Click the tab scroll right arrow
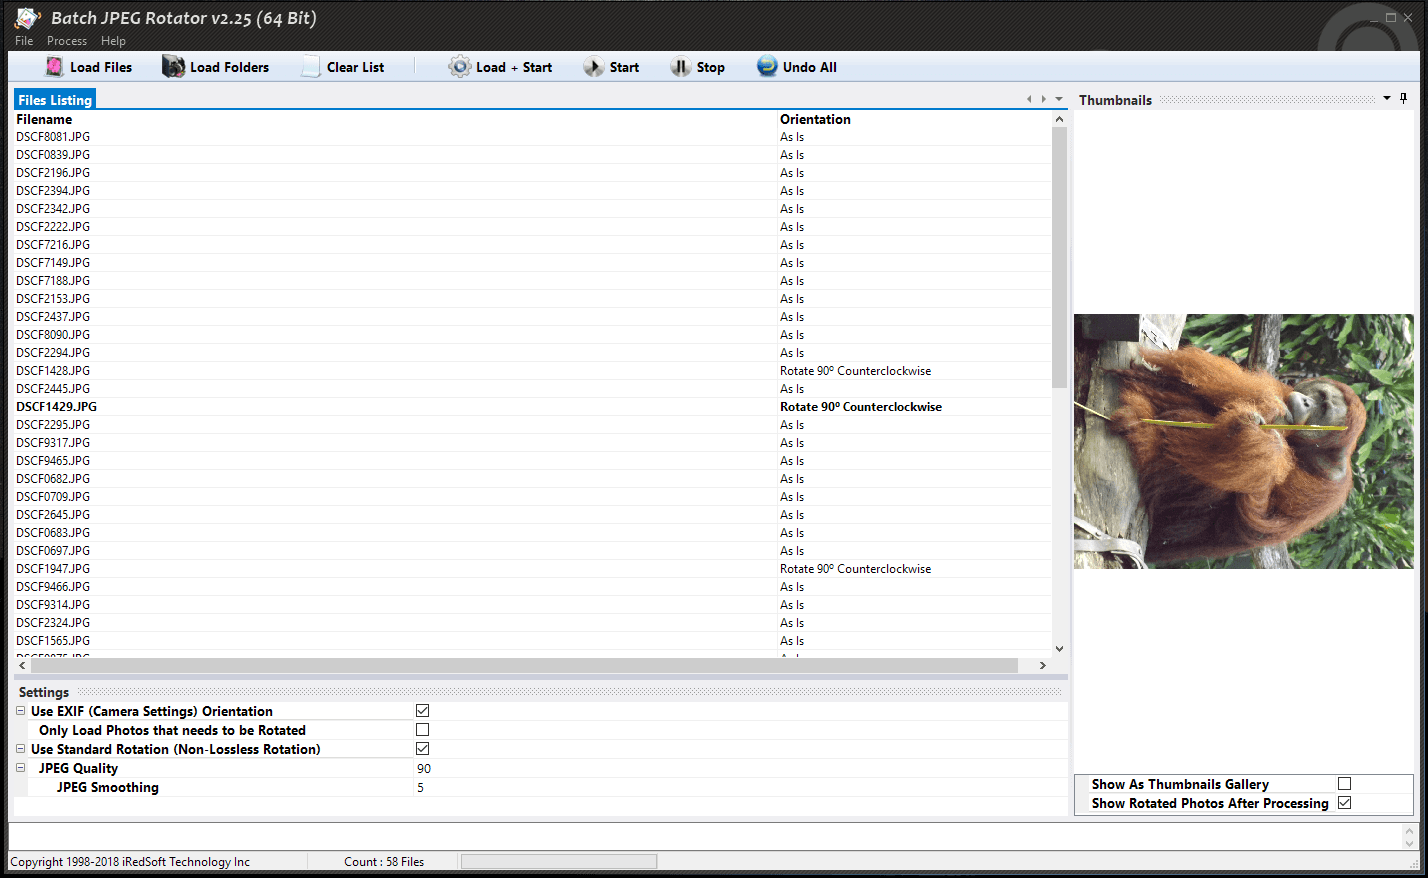This screenshot has width=1428, height=878. [x=1044, y=99]
